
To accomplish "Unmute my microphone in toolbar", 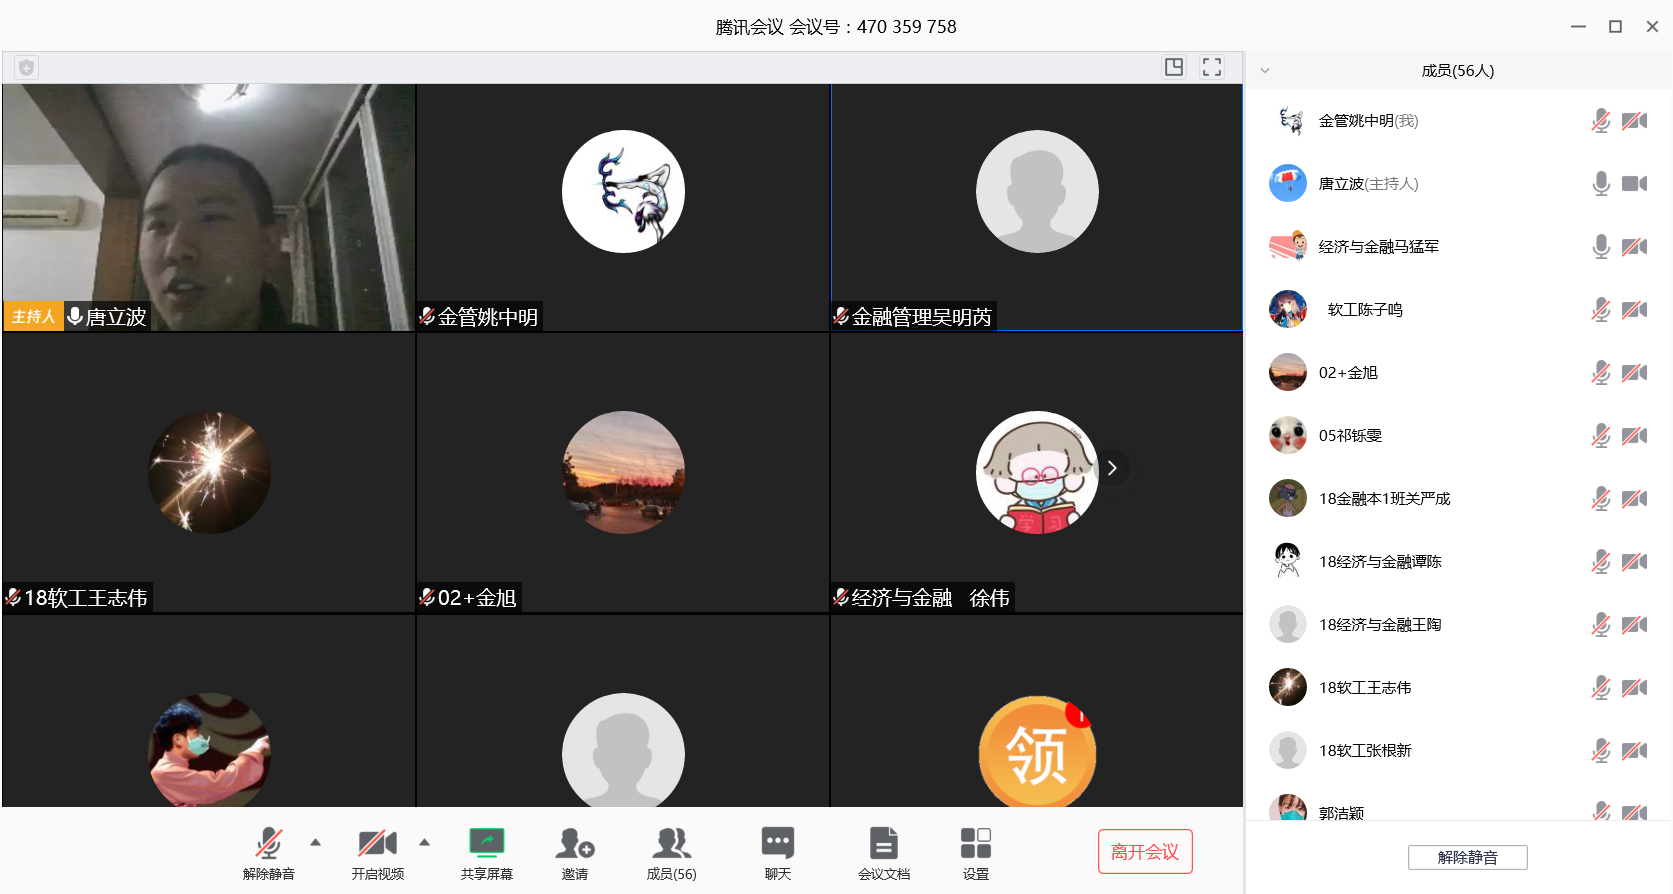I will click(x=268, y=853).
